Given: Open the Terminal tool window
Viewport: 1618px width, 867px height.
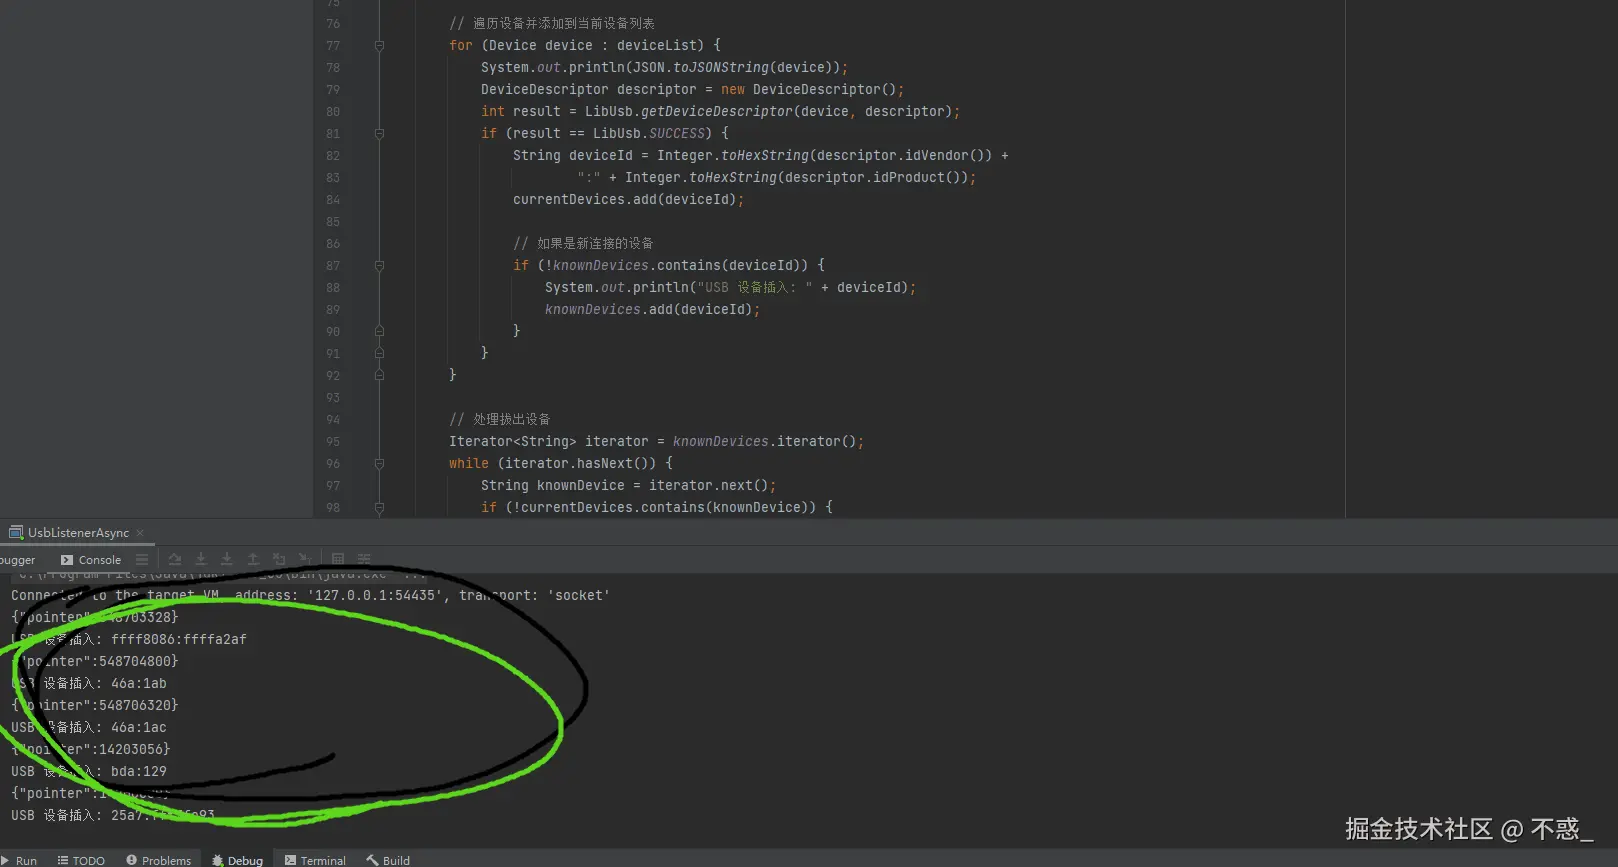Looking at the screenshot, I should click(315, 860).
